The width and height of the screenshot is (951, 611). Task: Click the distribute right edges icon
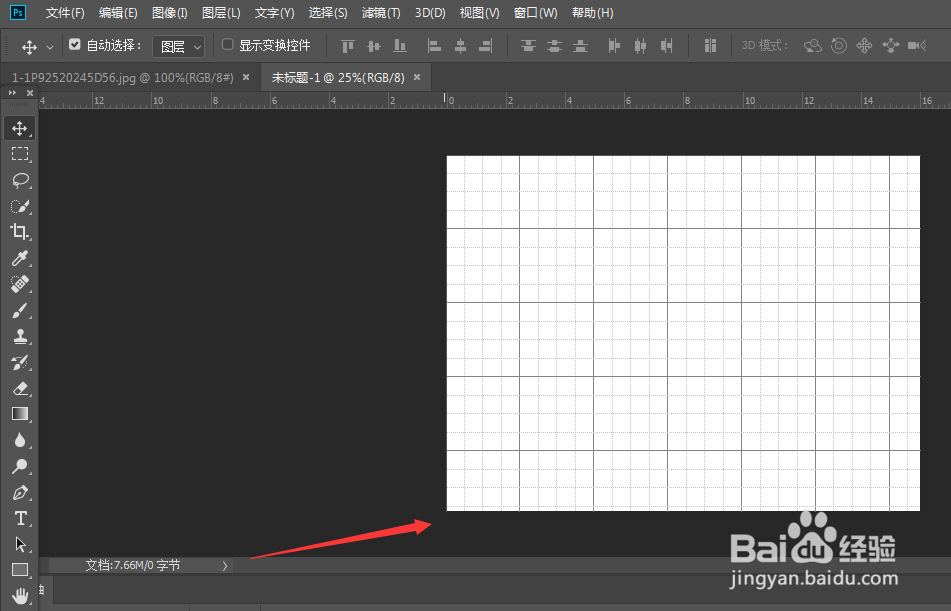(667, 46)
